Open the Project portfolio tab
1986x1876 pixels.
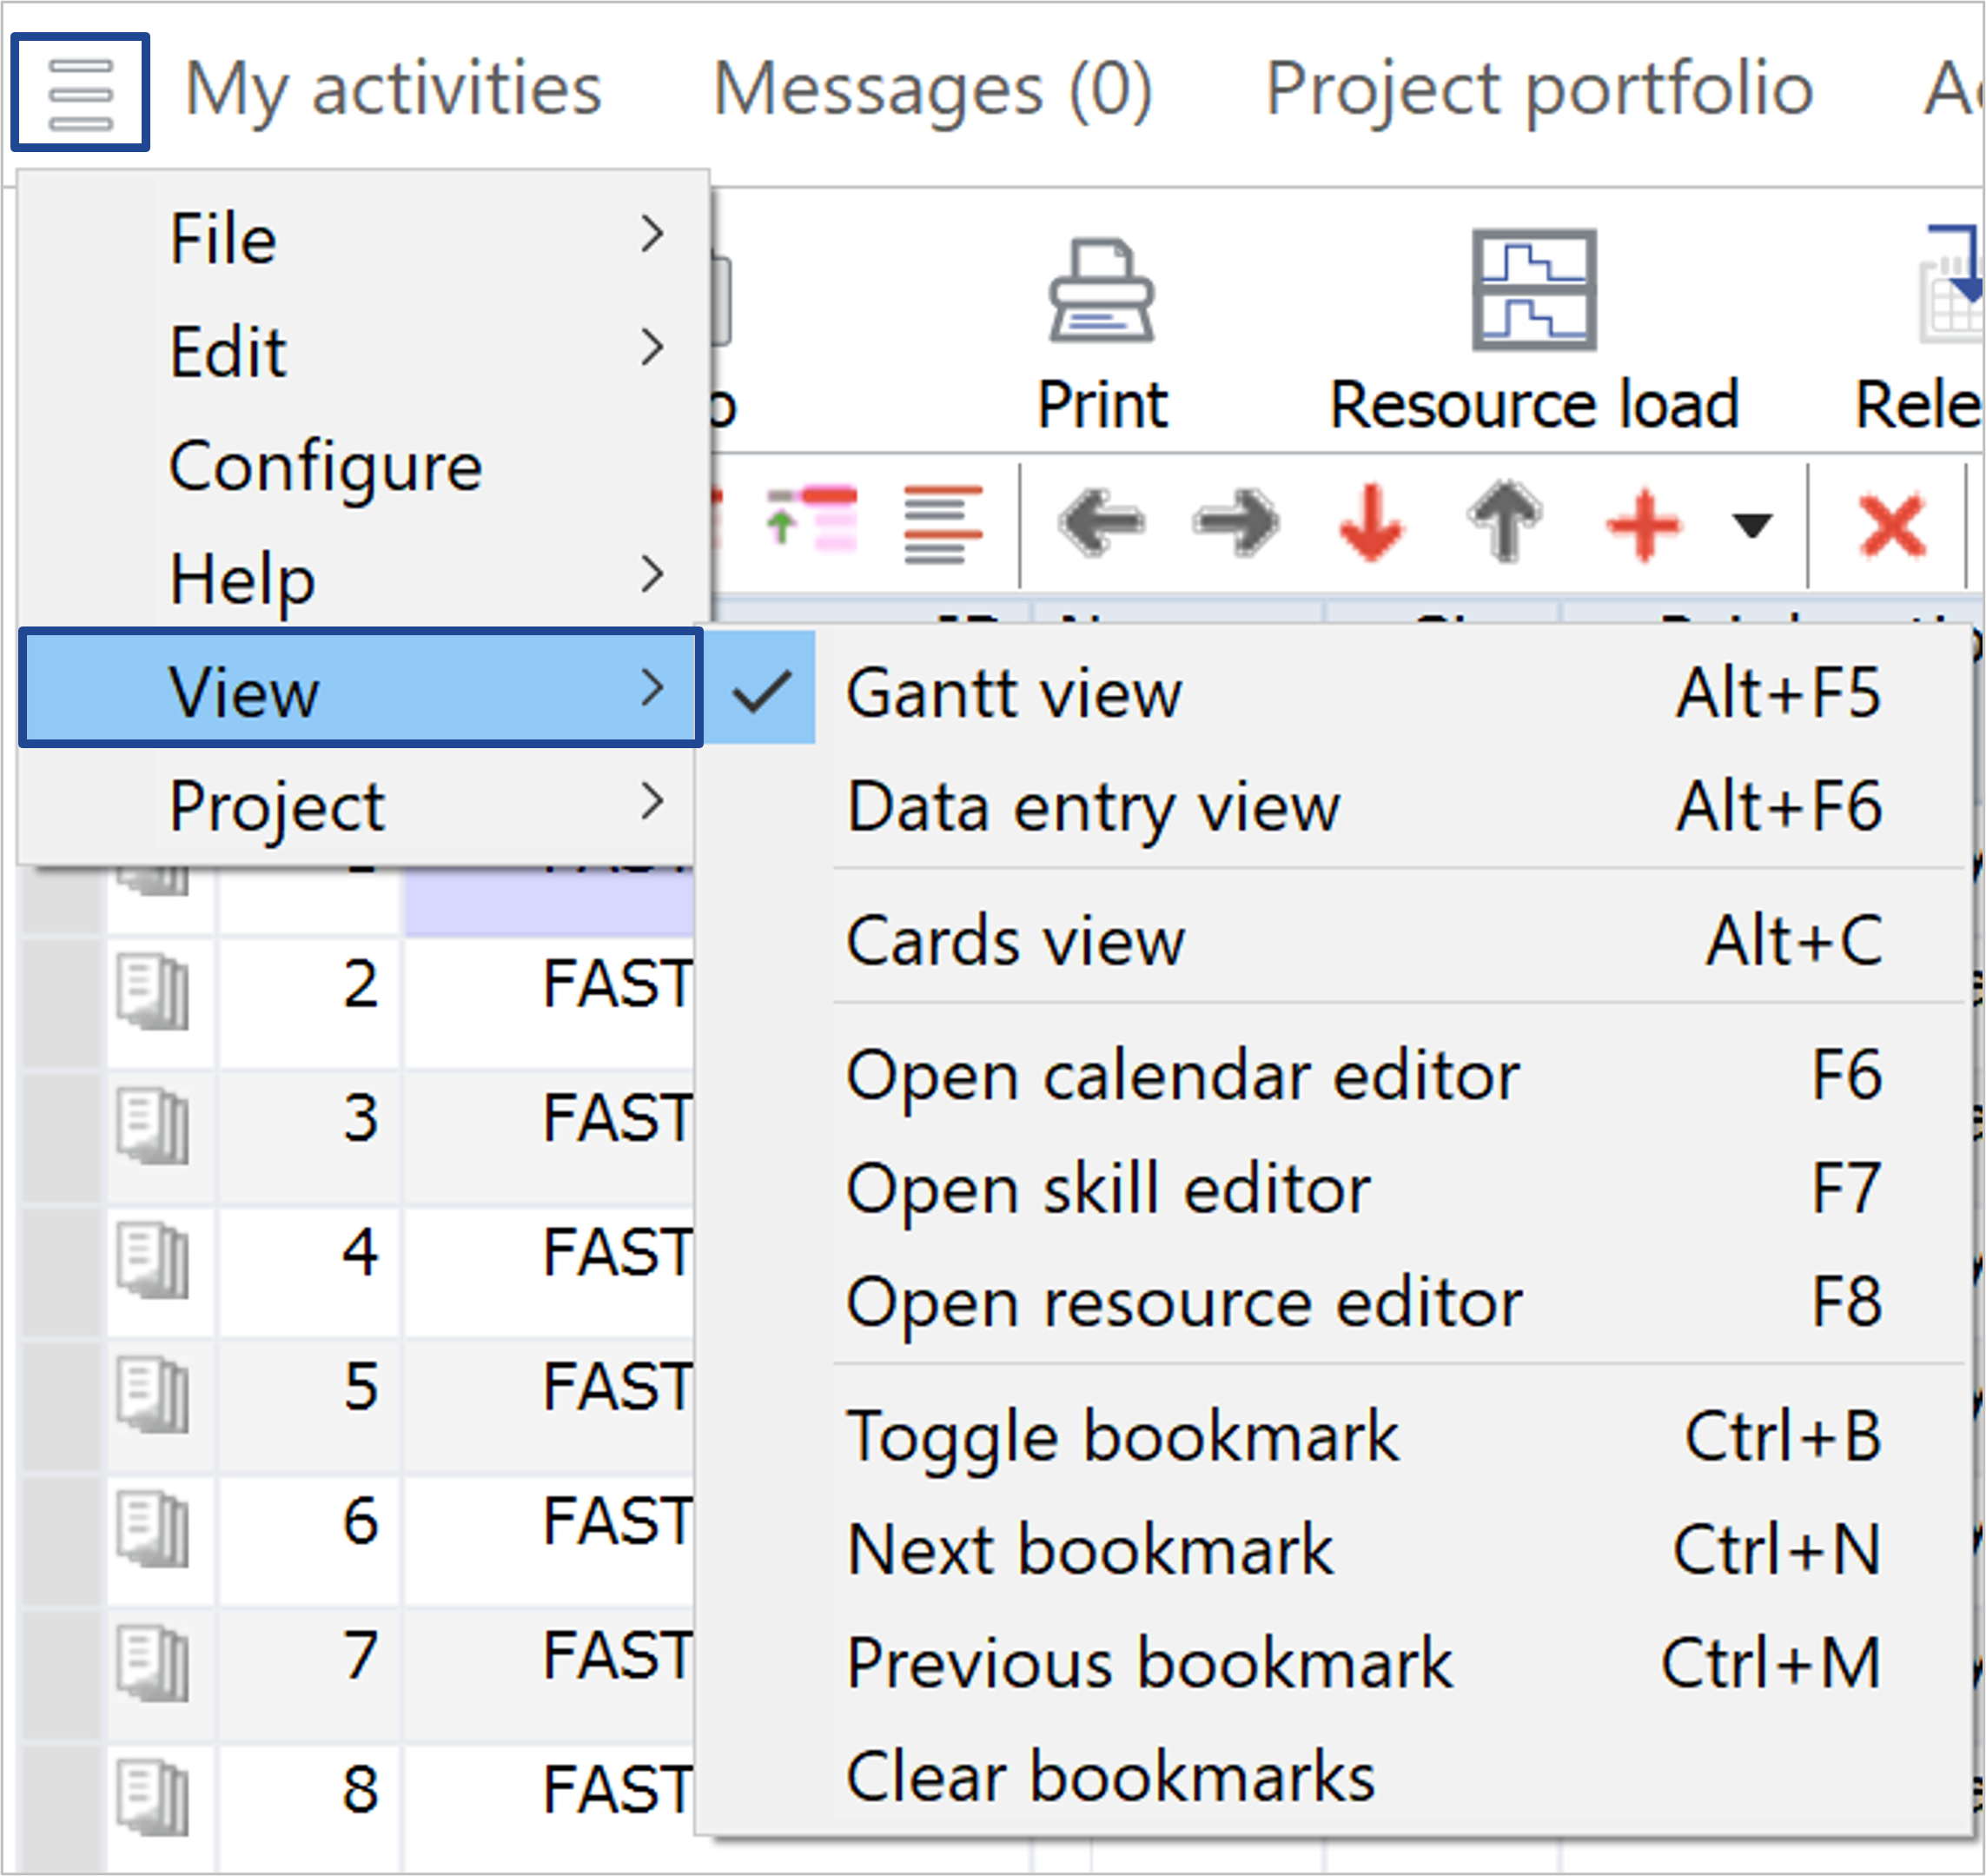click(1539, 92)
